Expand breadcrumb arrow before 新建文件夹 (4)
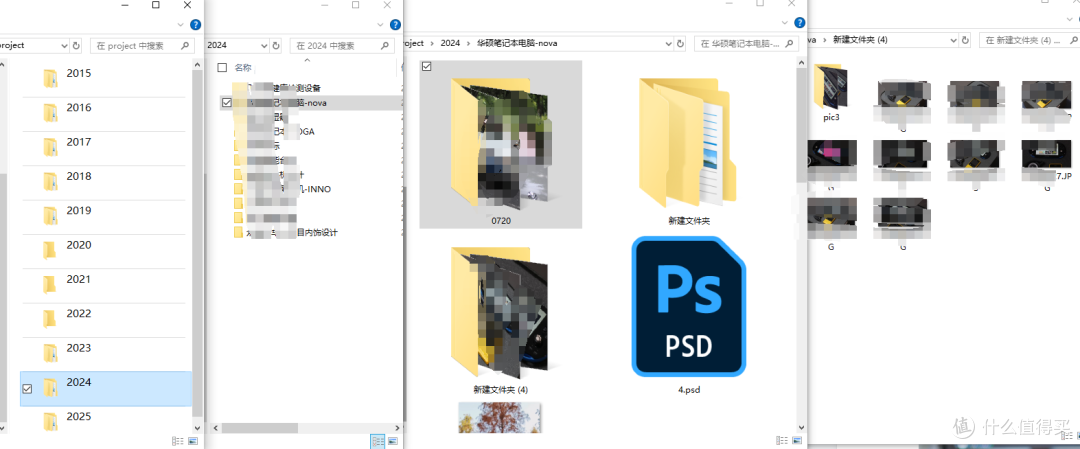Screen dimensions: 1080x449 [825, 40]
